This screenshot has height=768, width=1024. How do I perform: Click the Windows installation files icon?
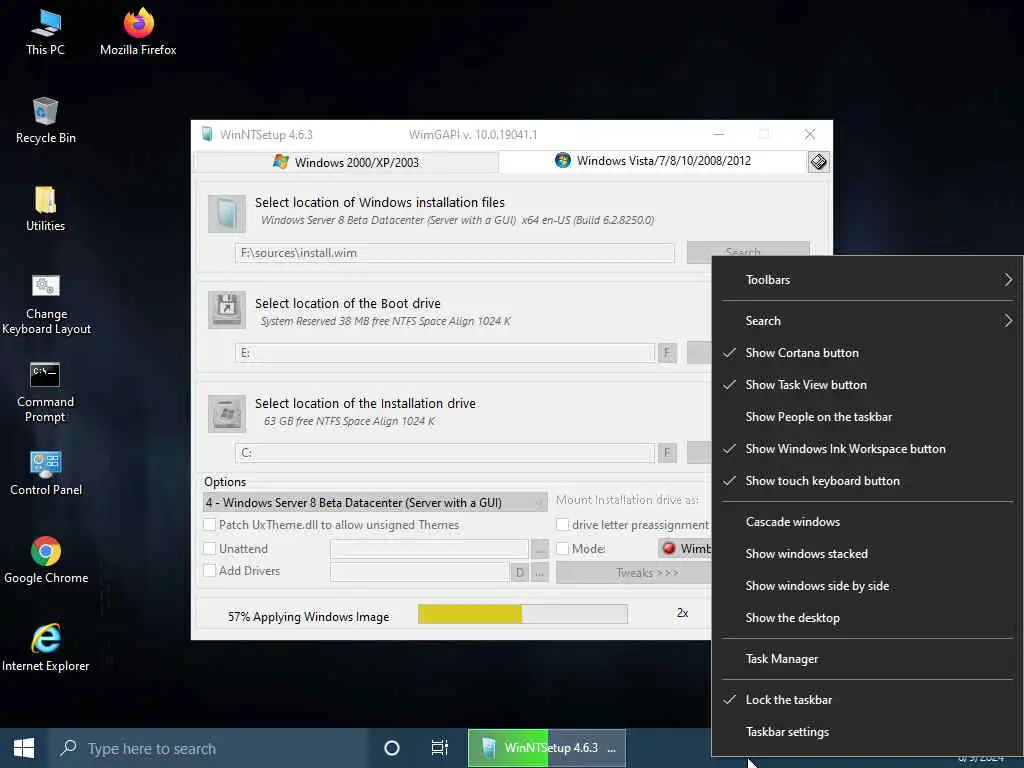pyautogui.click(x=227, y=214)
